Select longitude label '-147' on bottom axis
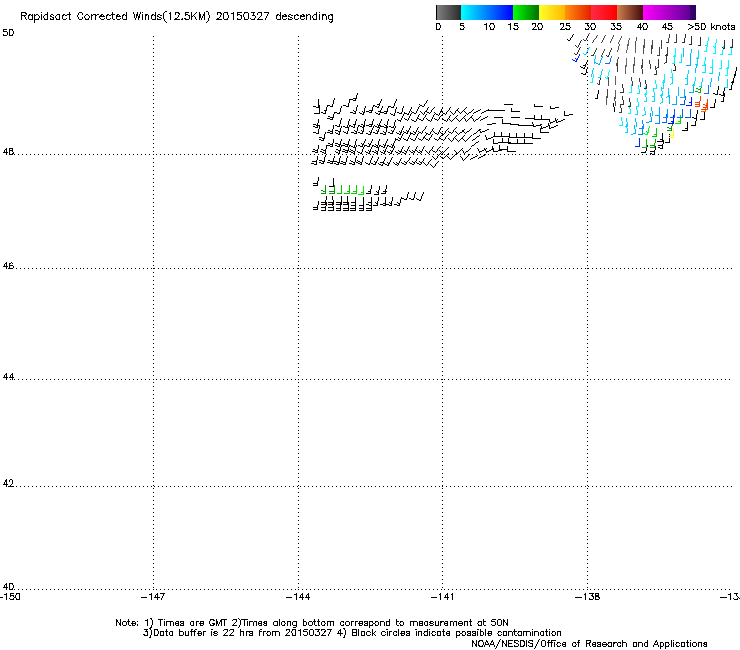 [153, 597]
